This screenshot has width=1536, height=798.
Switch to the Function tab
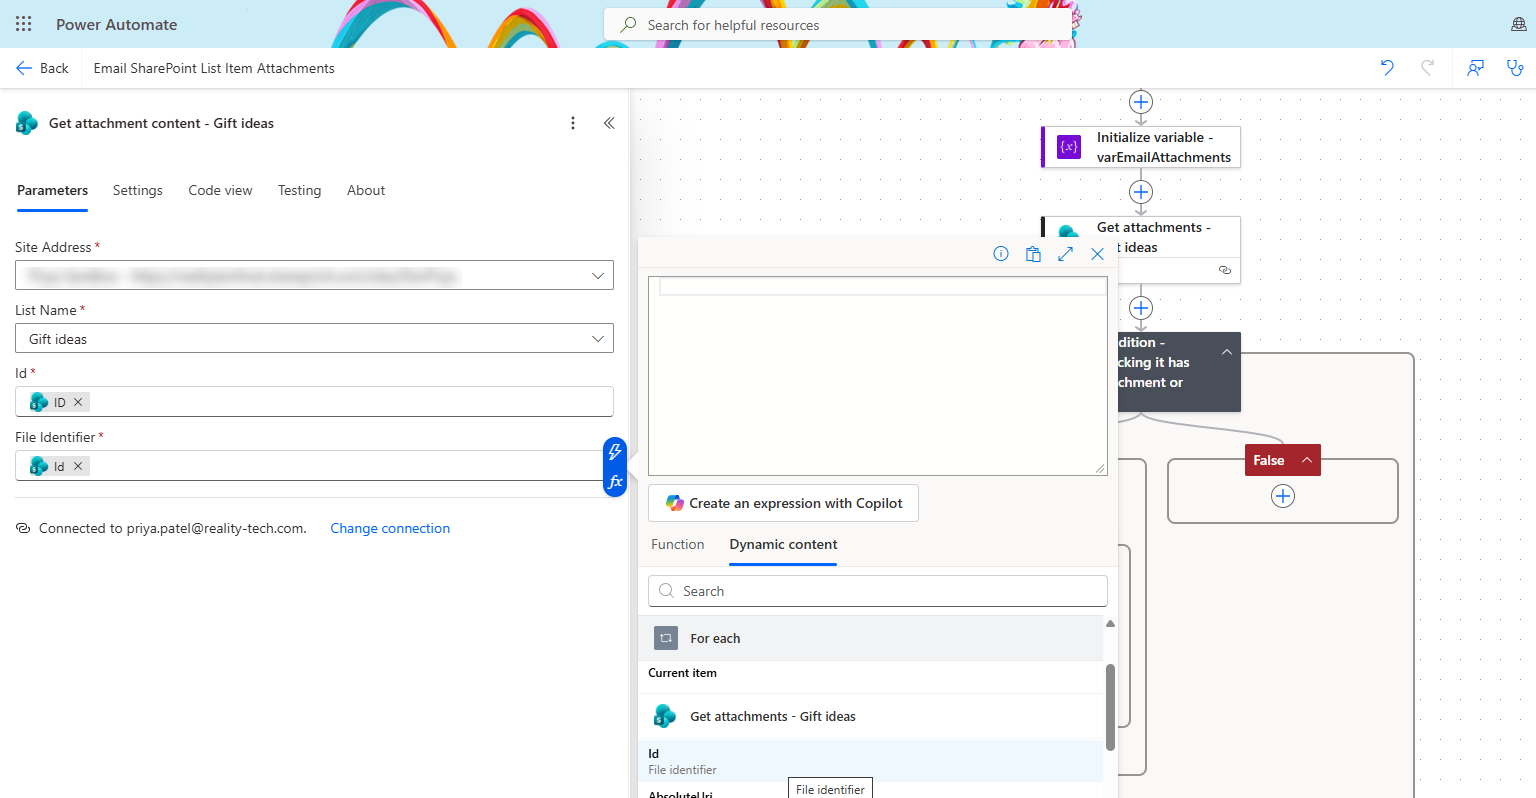click(x=678, y=544)
